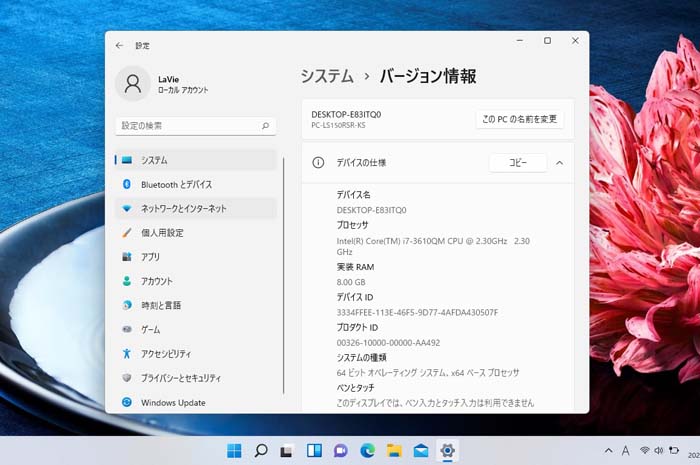Click the device ID value 3334FFEE-113E-46F5-9D77-4AFDA430507F

[x=417, y=312]
